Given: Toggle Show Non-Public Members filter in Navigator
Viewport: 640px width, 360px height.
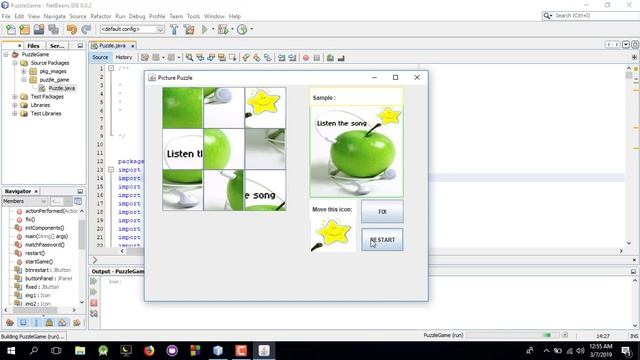Looking at the screenshot, I should coord(49,322).
